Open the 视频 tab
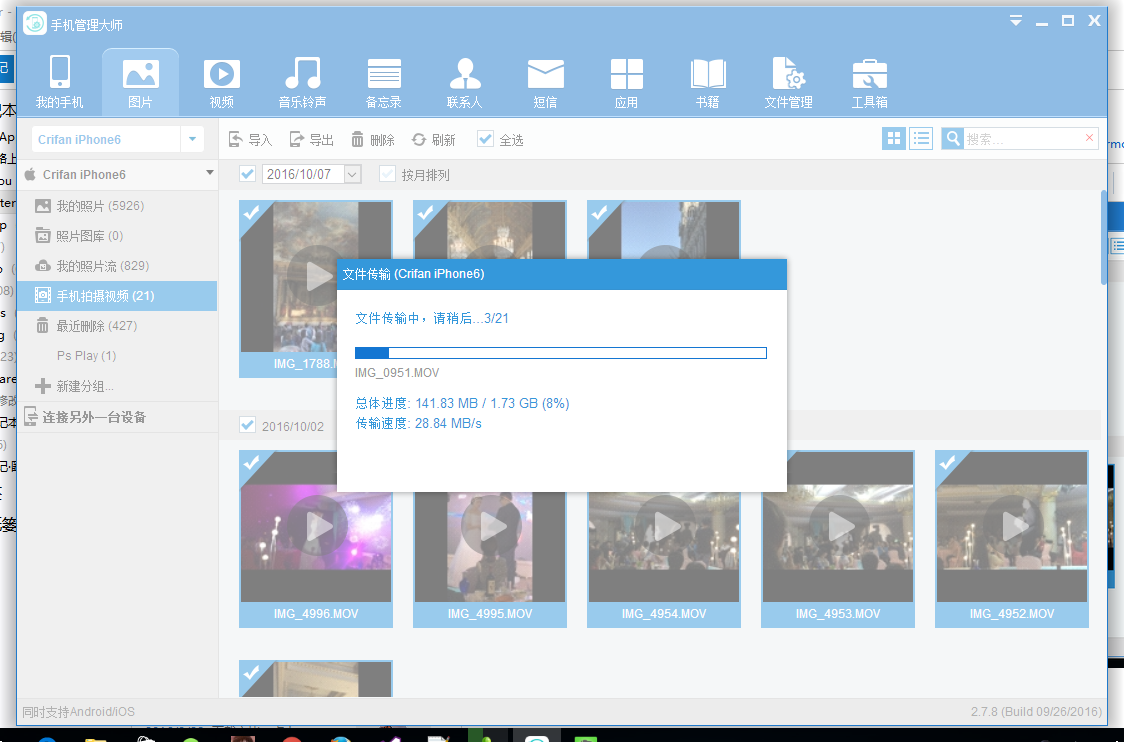Image resolution: width=1124 pixels, height=742 pixels. 222,82
